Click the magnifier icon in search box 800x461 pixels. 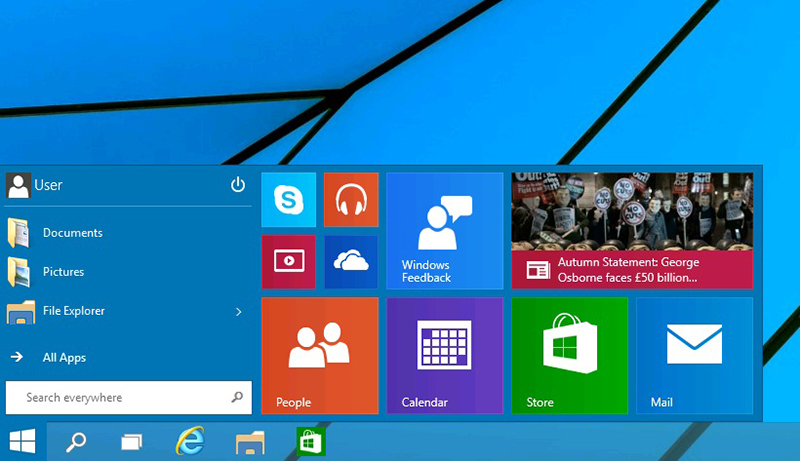(x=237, y=397)
